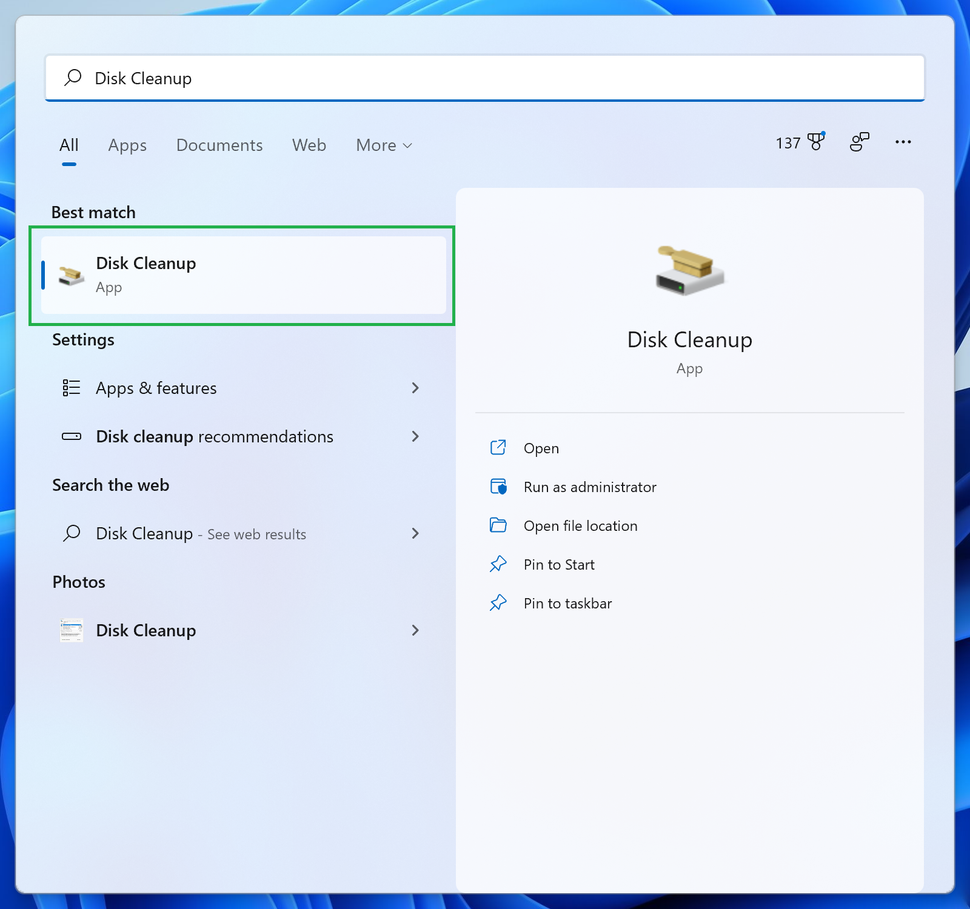Click the Apps & features icon
Screen dimensions: 970x909
[70, 388]
